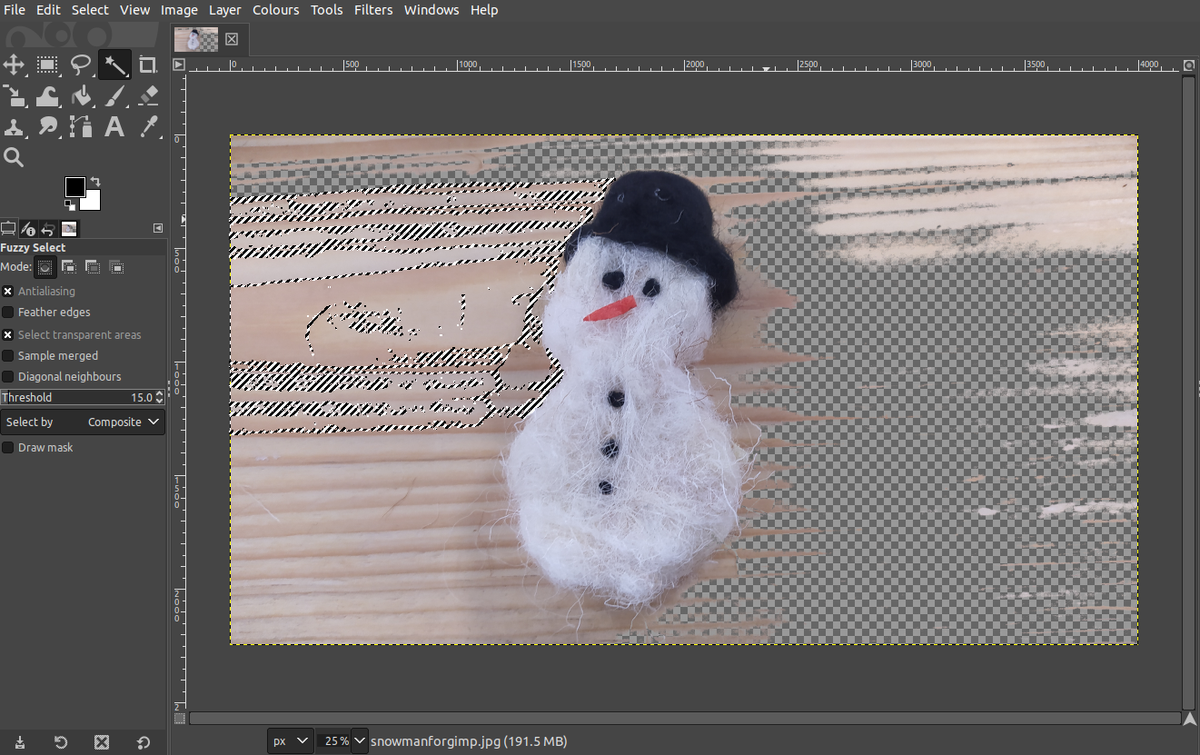
Task: Choose the Bucket Fill tool
Action: coord(80,96)
